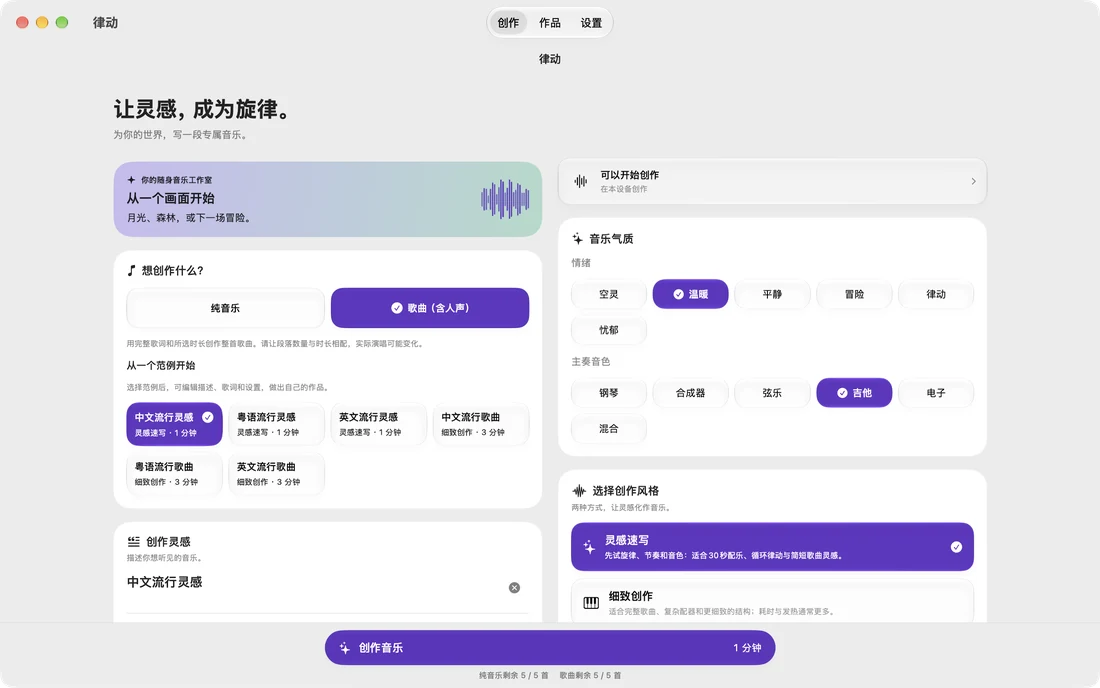Click the 创作音乐 button
The width and height of the screenshot is (1100, 688).
tap(550, 648)
